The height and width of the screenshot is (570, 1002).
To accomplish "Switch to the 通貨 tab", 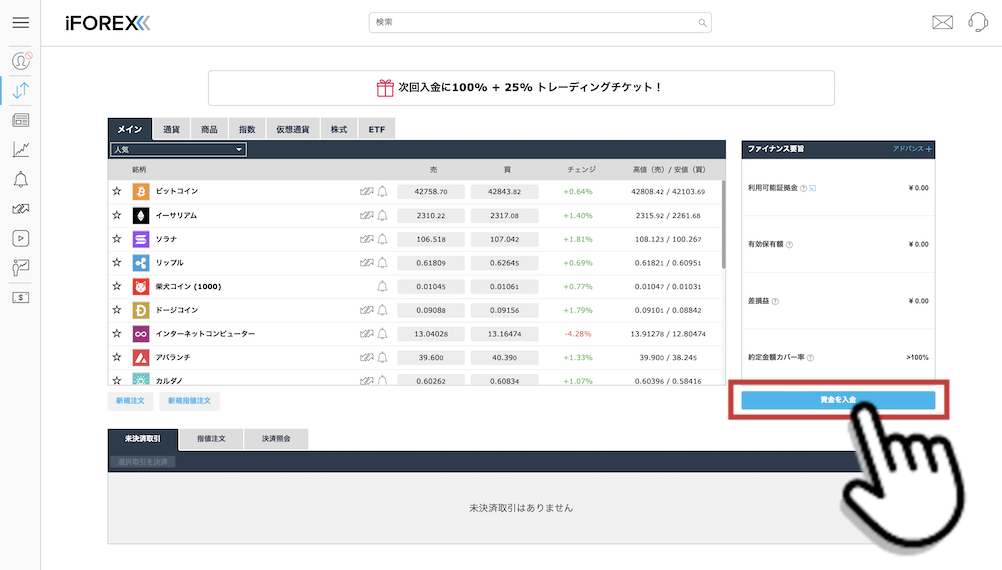I will click(171, 130).
